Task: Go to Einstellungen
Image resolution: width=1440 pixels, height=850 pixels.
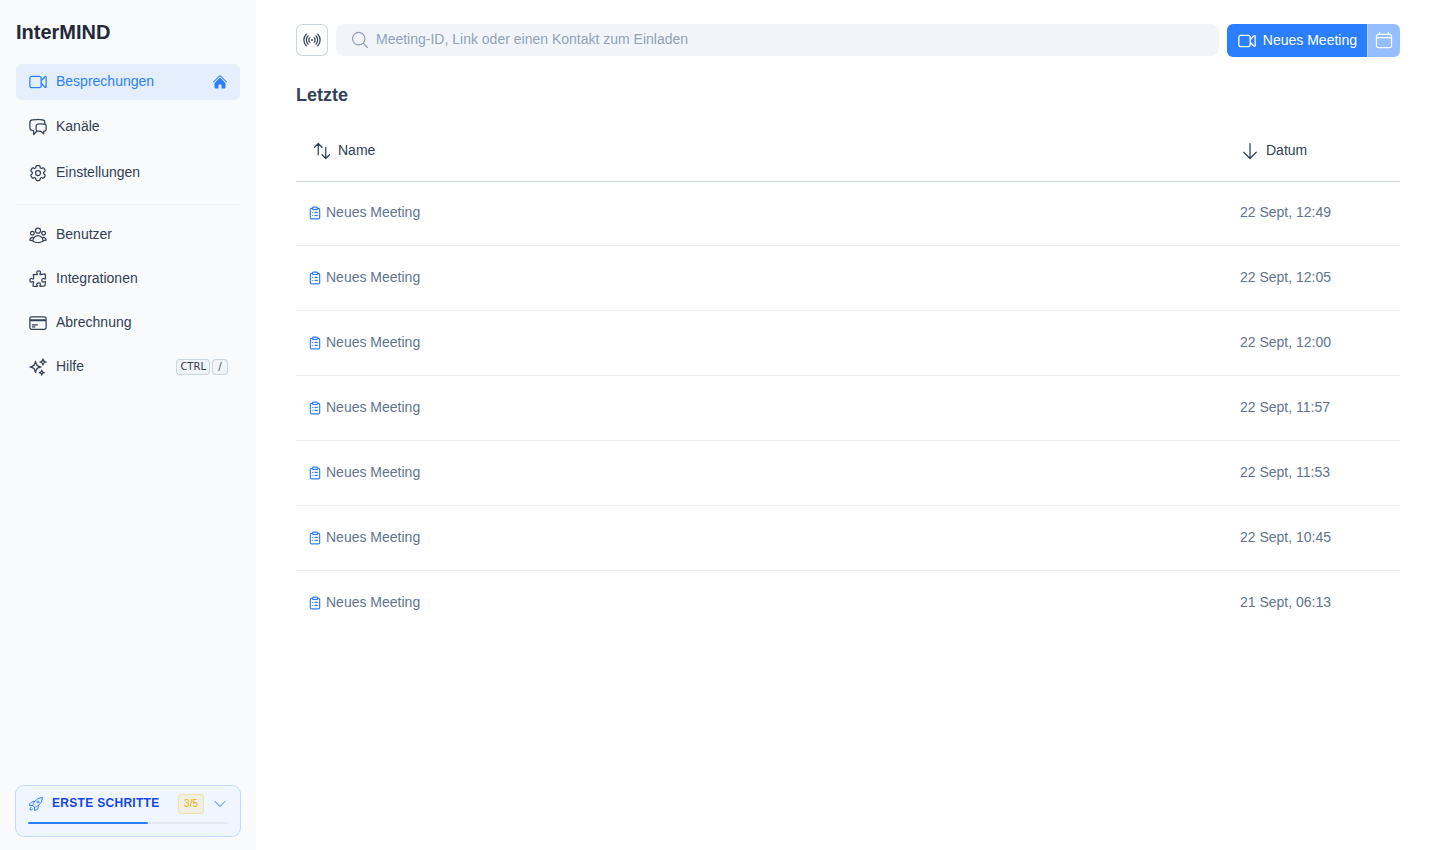Action: tap(128, 173)
